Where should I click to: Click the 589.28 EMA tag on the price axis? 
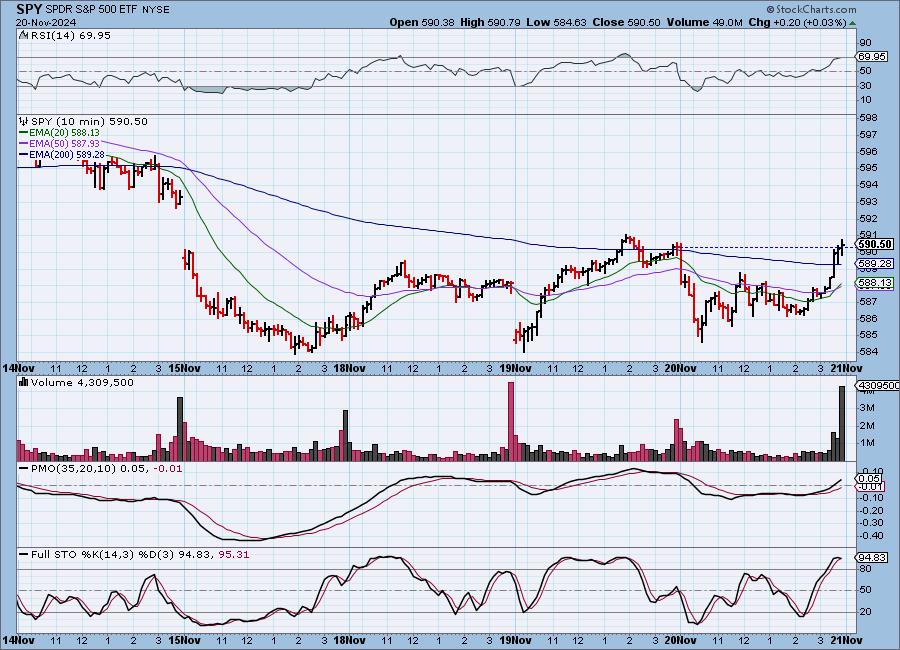coord(874,264)
